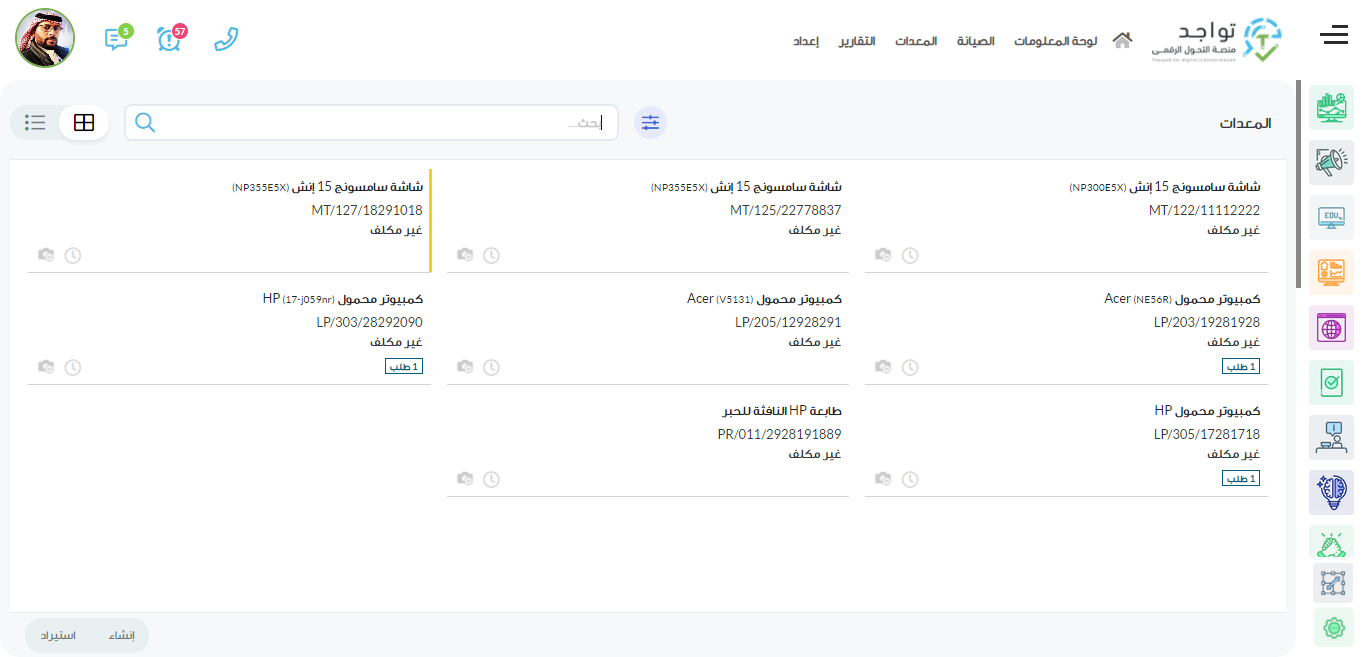Screen dimensions: 1366x657
Task: Switch to grid card view
Action: click(84, 122)
